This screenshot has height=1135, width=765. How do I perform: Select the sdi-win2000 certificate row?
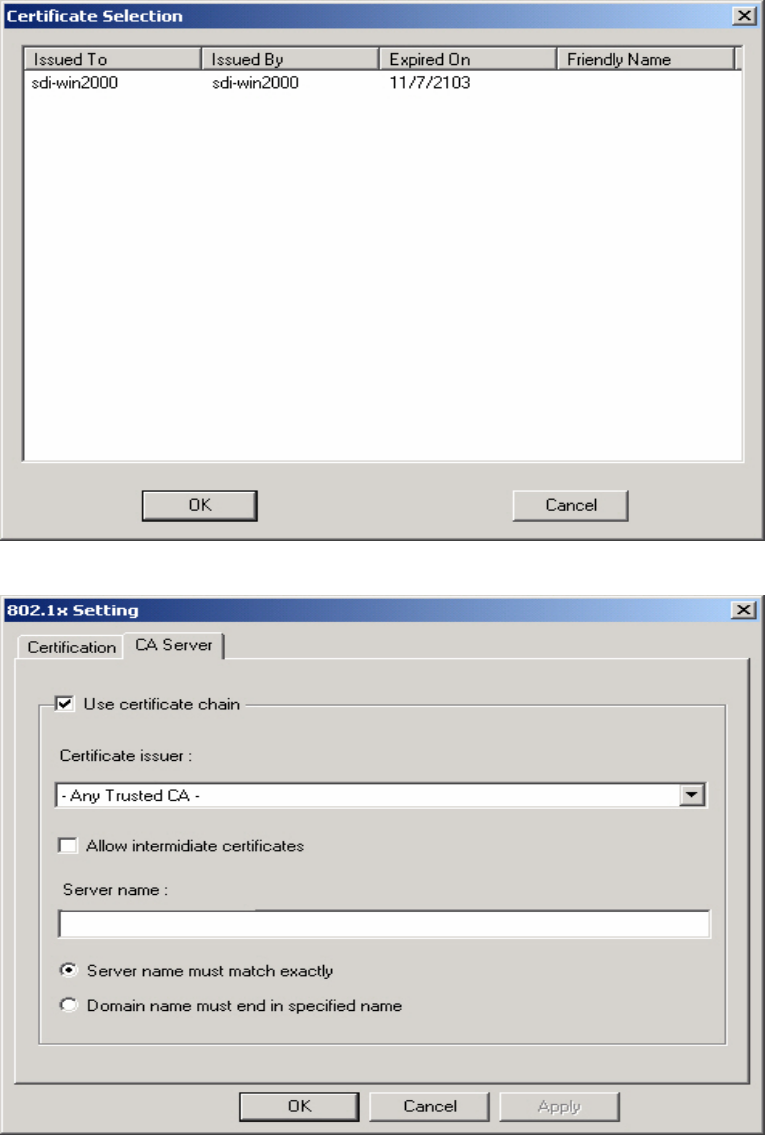(x=382, y=83)
